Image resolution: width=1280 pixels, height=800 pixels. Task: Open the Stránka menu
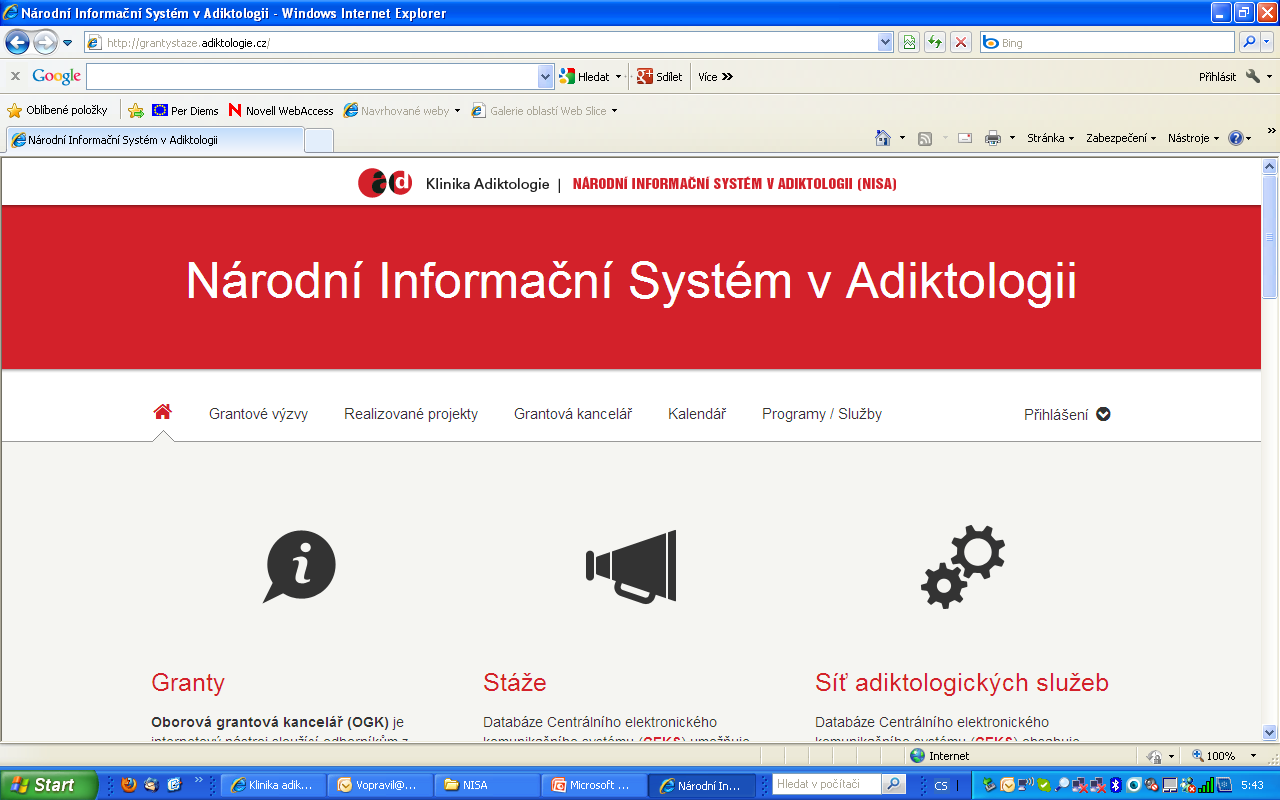[1050, 138]
